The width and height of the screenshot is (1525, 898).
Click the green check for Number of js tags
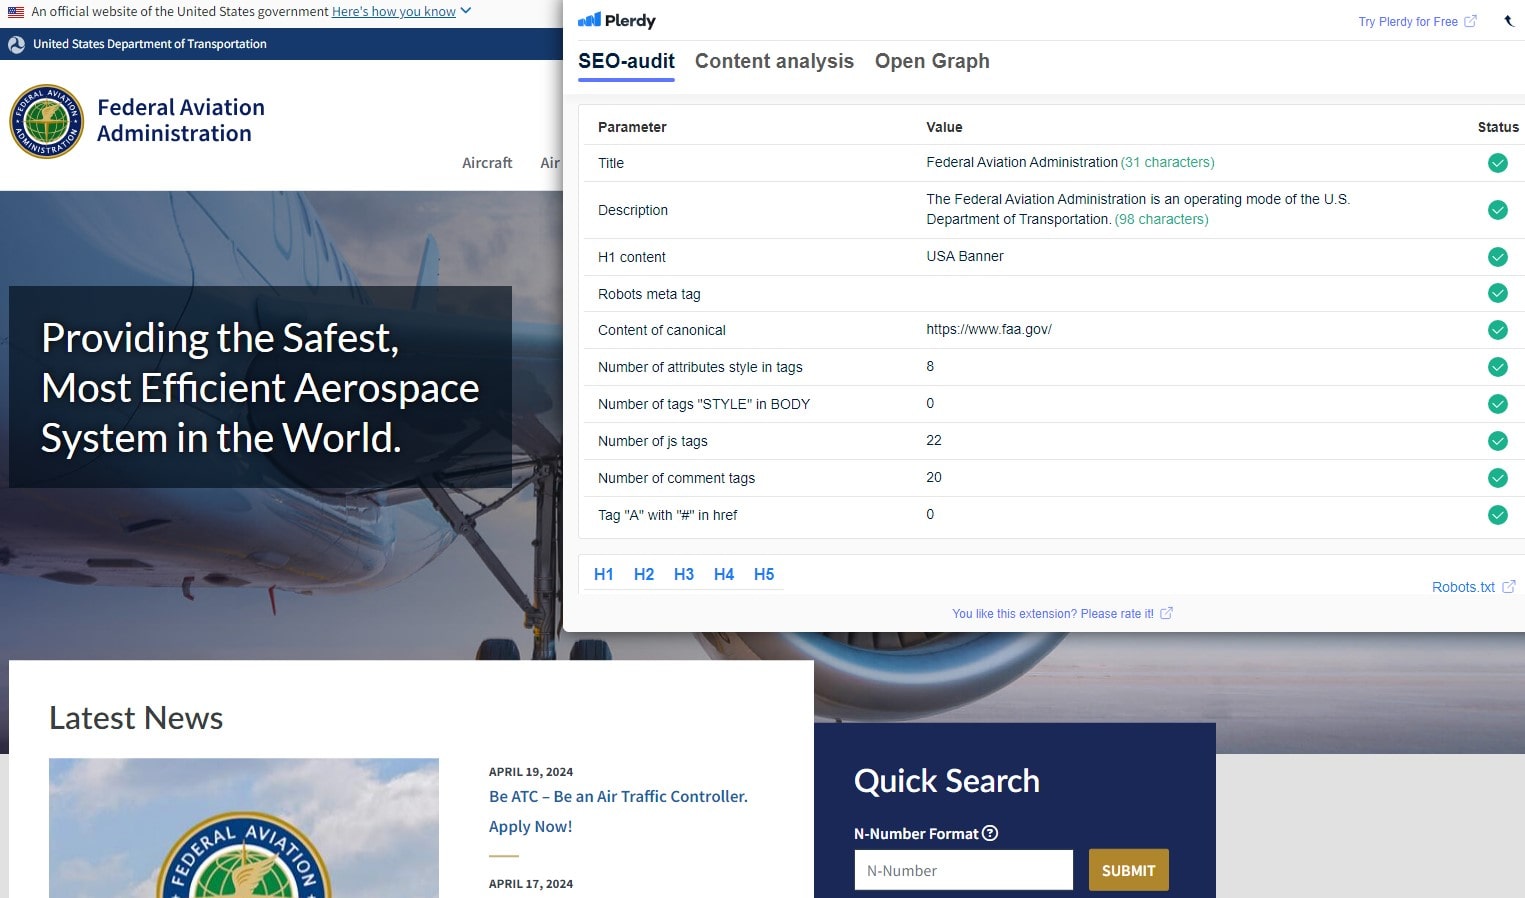[x=1497, y=441]
